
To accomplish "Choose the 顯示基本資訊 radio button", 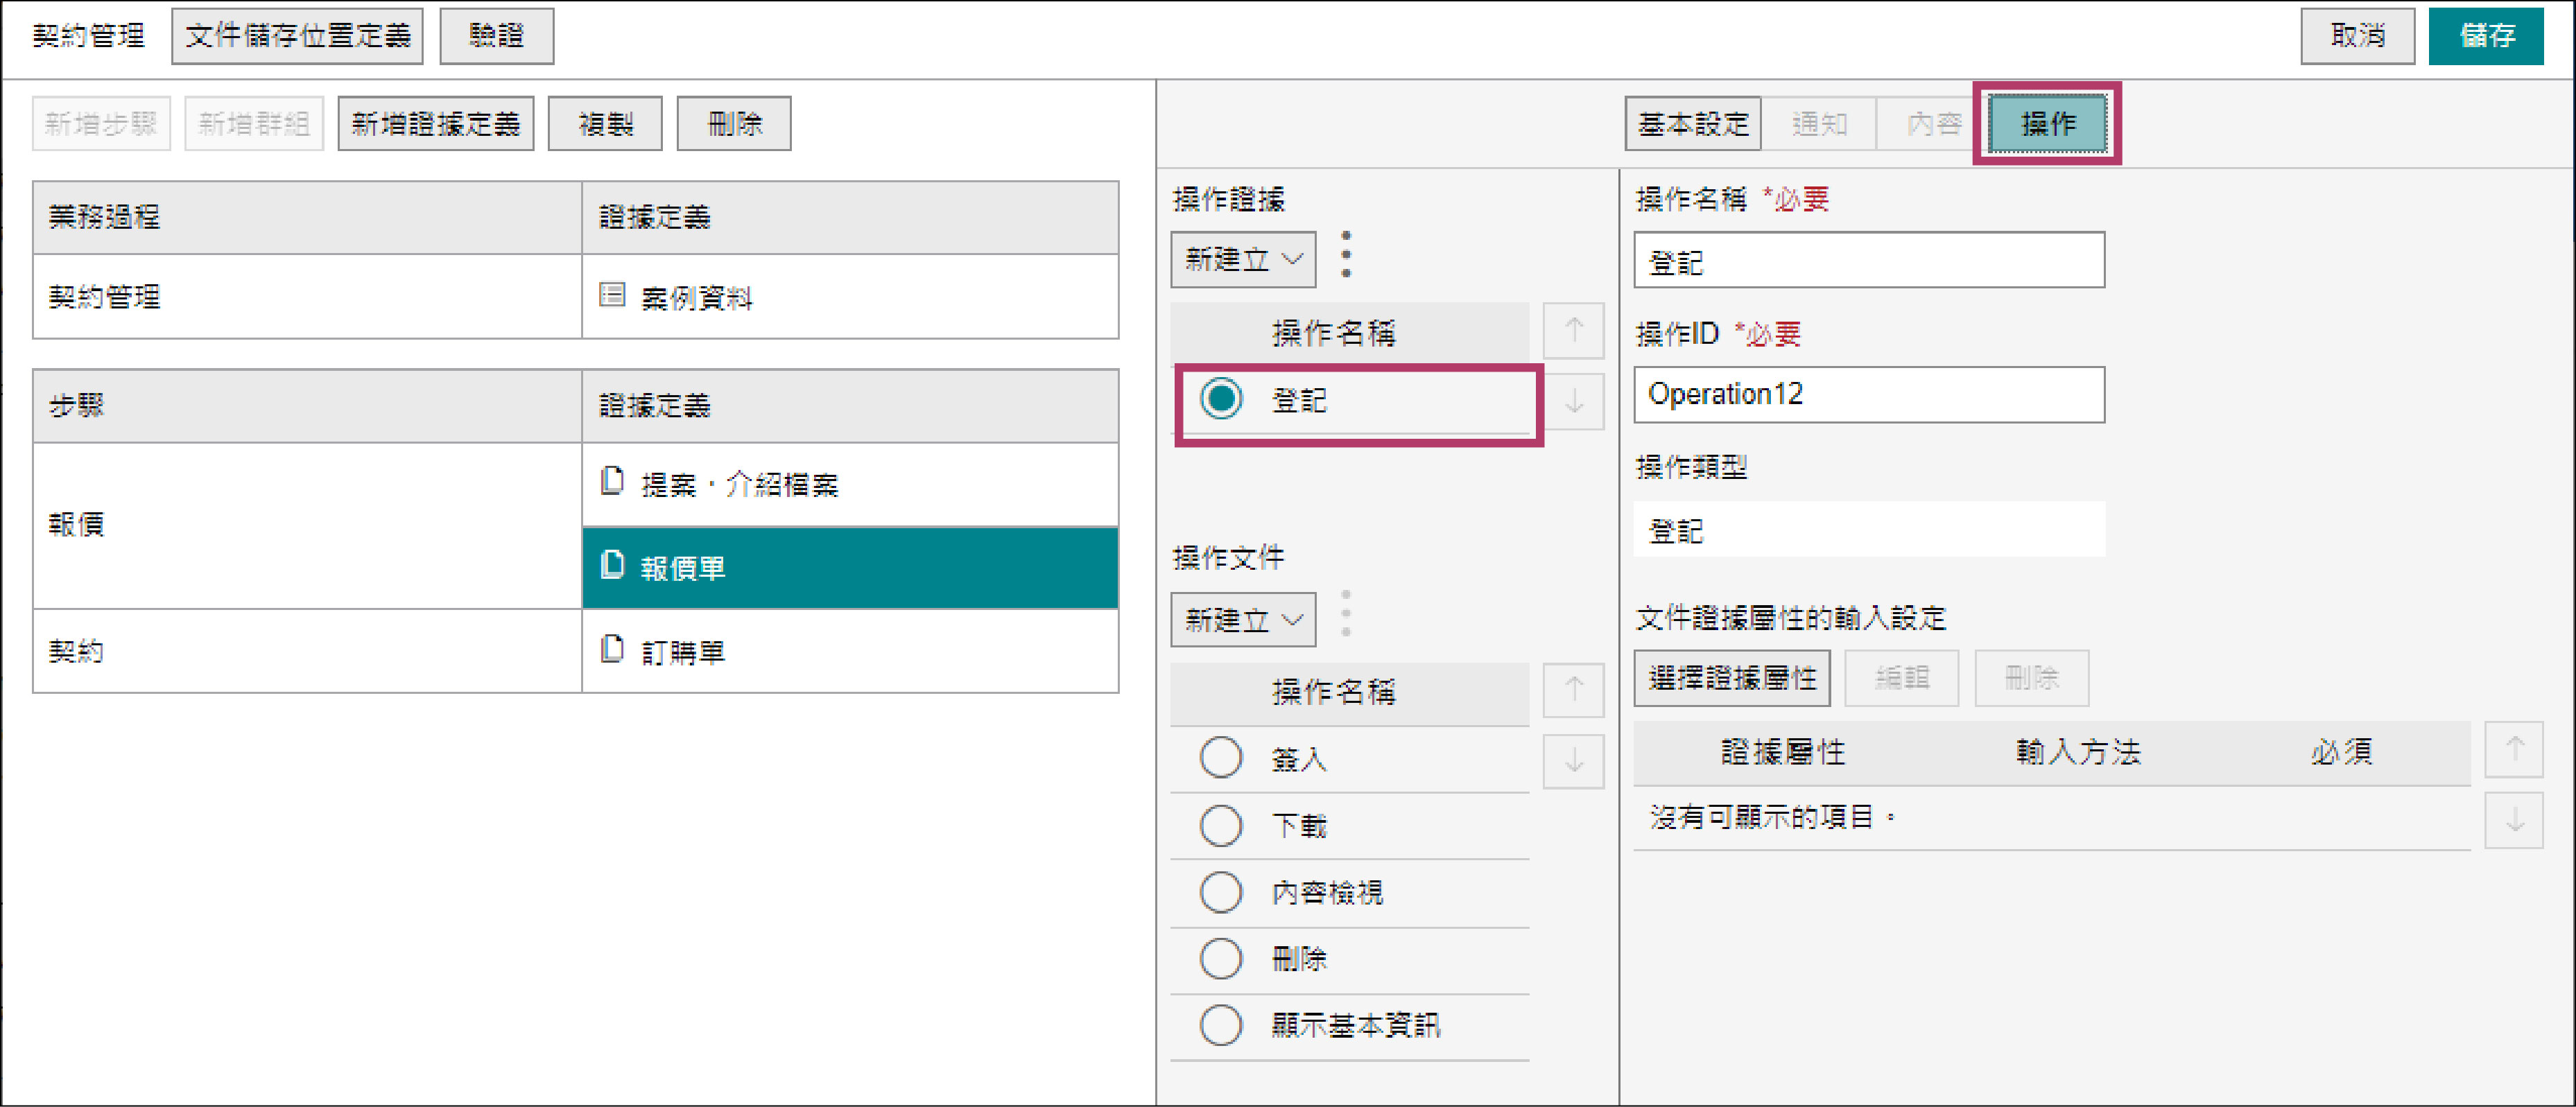I will click(1221, 1025).
